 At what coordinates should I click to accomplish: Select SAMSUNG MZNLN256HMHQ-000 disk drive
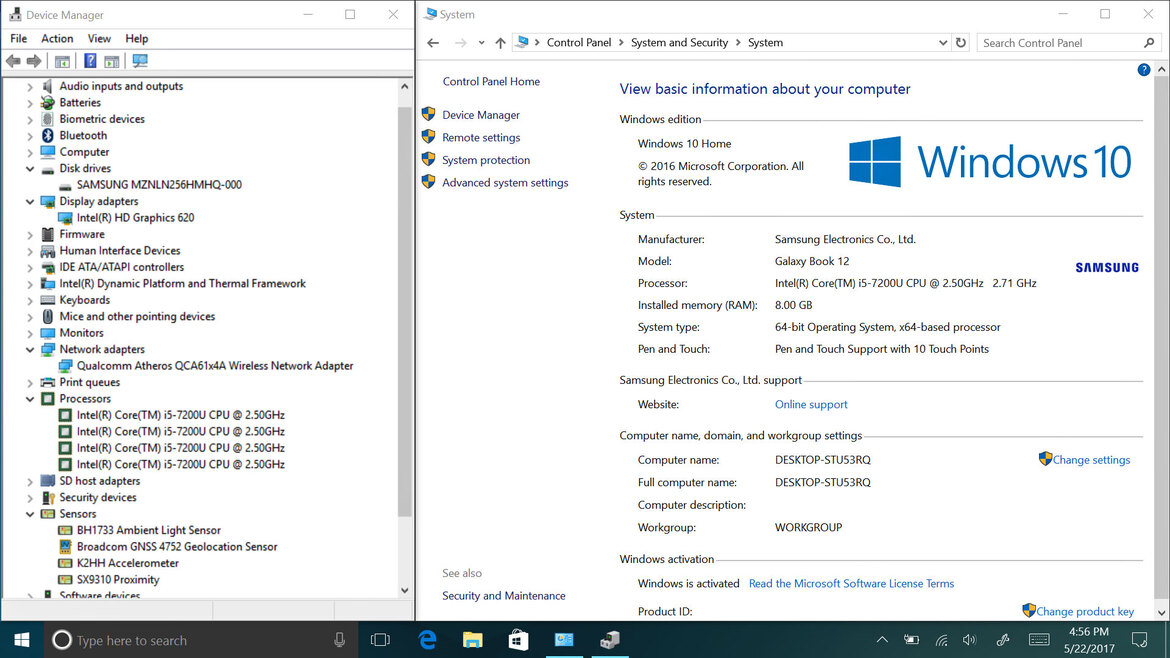pyautogui.click(x=159, y=185)
